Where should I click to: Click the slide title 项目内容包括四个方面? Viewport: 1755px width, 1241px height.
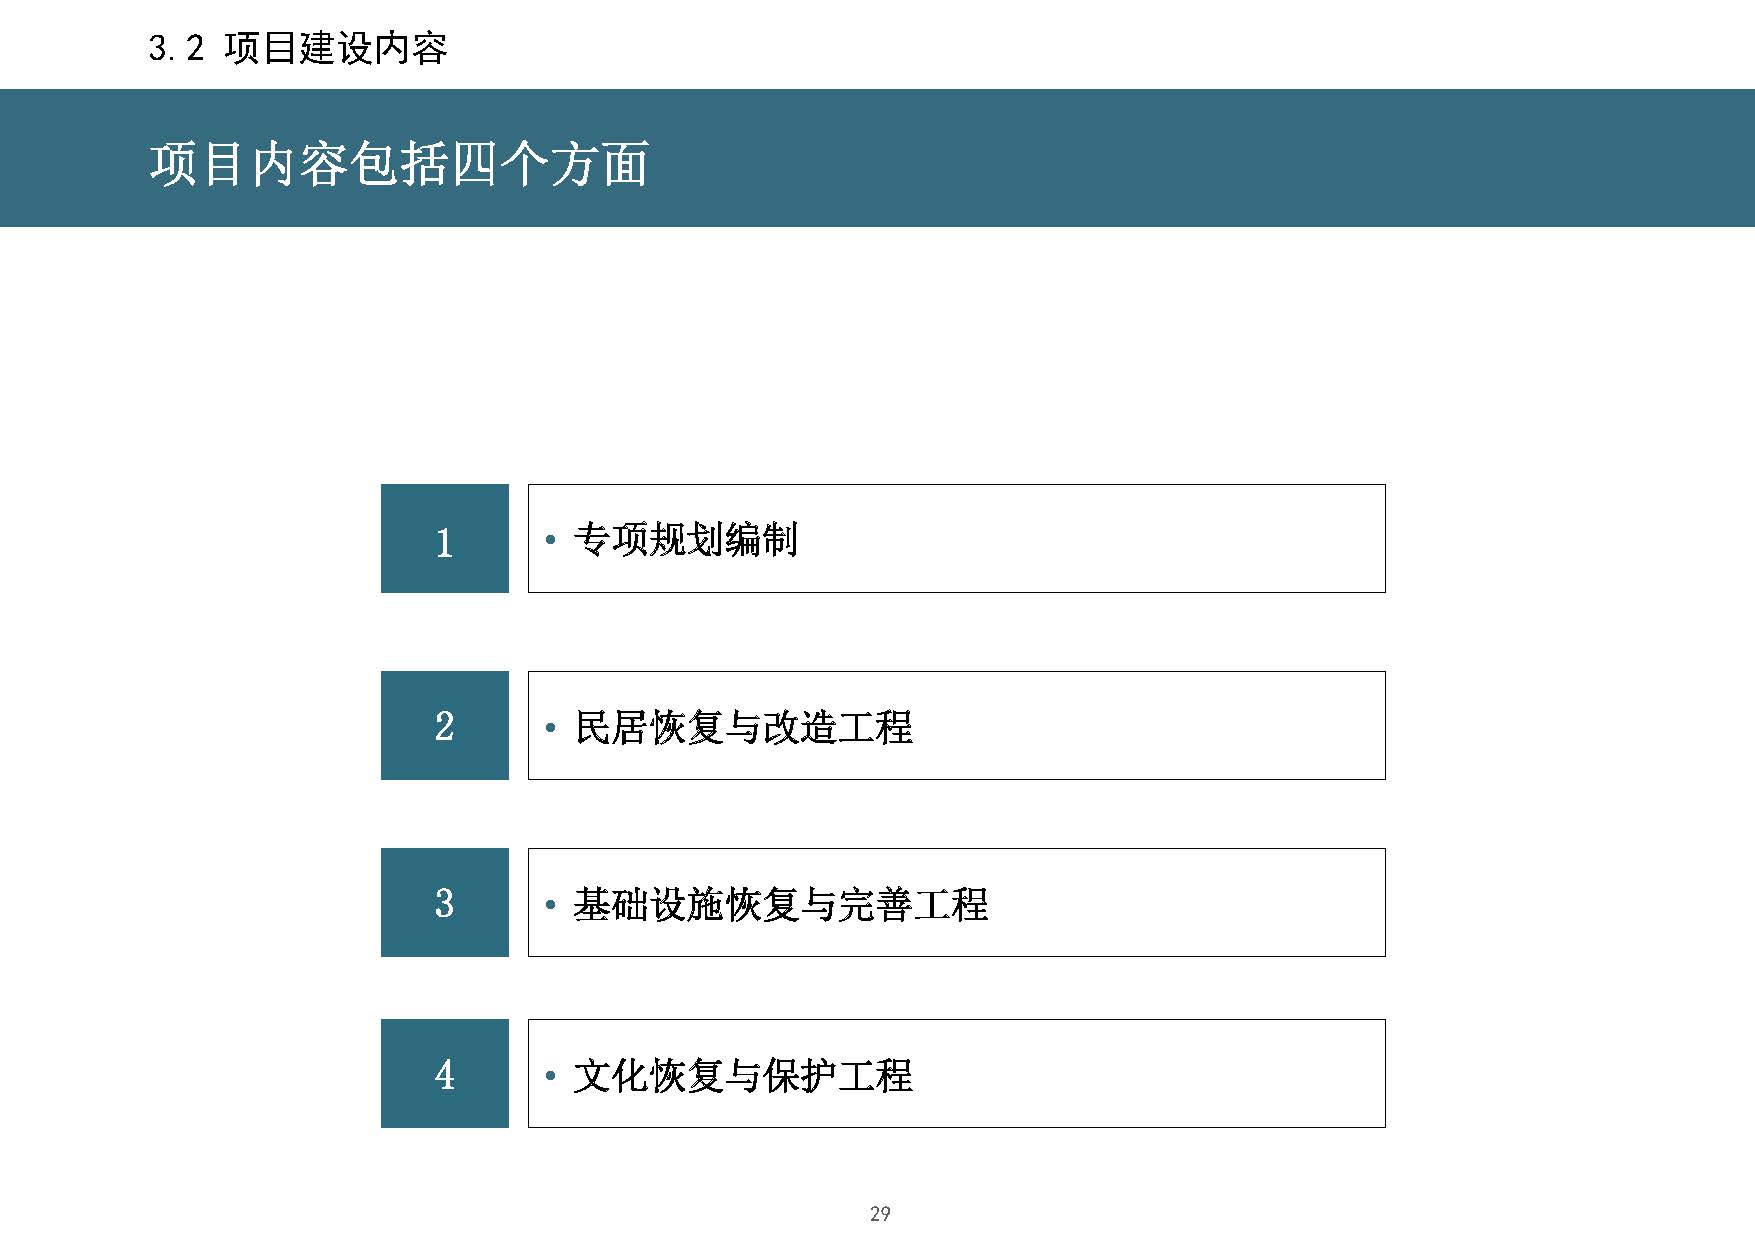point(399,163)
